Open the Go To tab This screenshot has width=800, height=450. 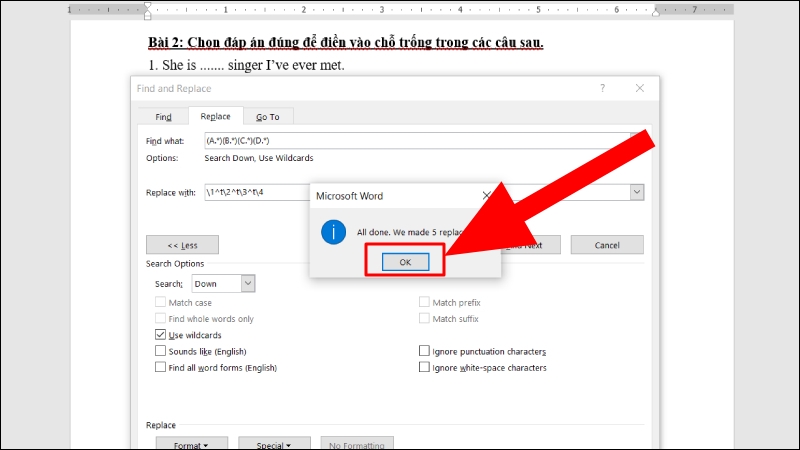268,117
